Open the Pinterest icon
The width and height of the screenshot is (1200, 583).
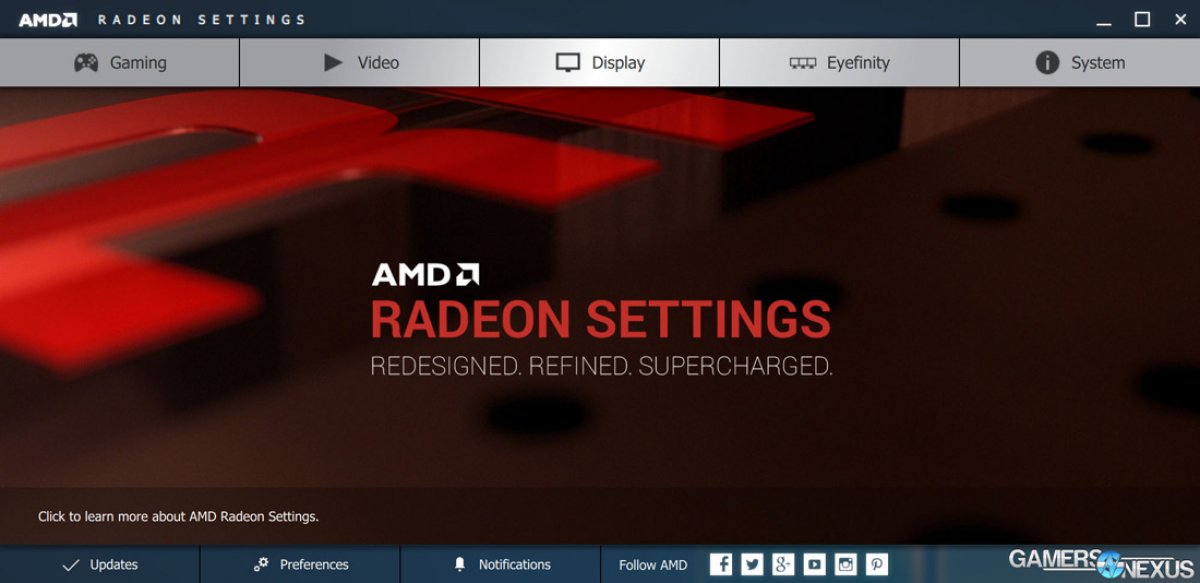pyautogui.click(x=877, y=564)
